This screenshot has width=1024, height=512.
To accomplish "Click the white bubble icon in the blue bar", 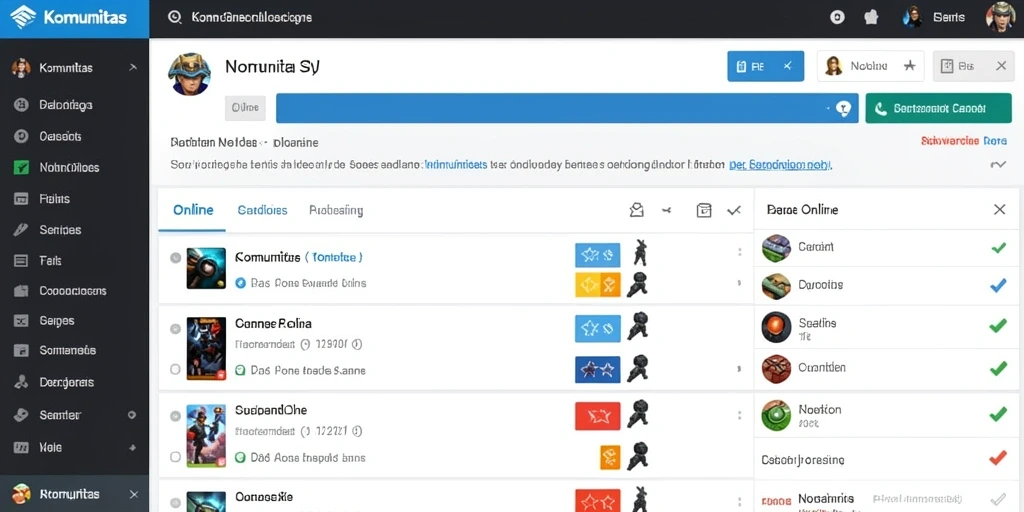I will click(843, 108).
